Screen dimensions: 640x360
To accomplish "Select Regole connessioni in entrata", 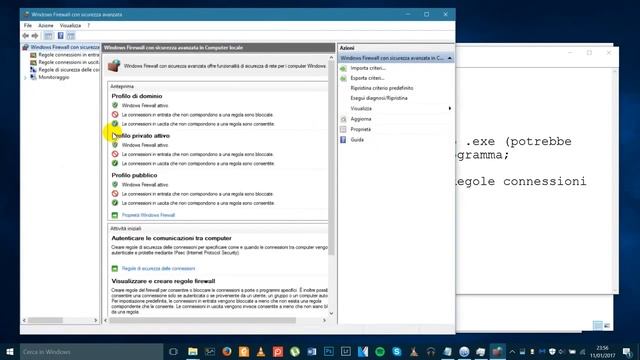I will coord(69,55).
